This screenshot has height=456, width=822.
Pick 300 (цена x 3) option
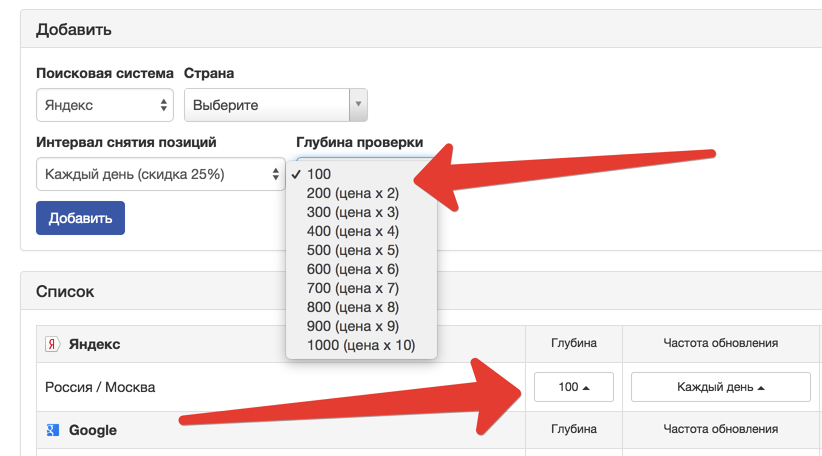point(353,212)
